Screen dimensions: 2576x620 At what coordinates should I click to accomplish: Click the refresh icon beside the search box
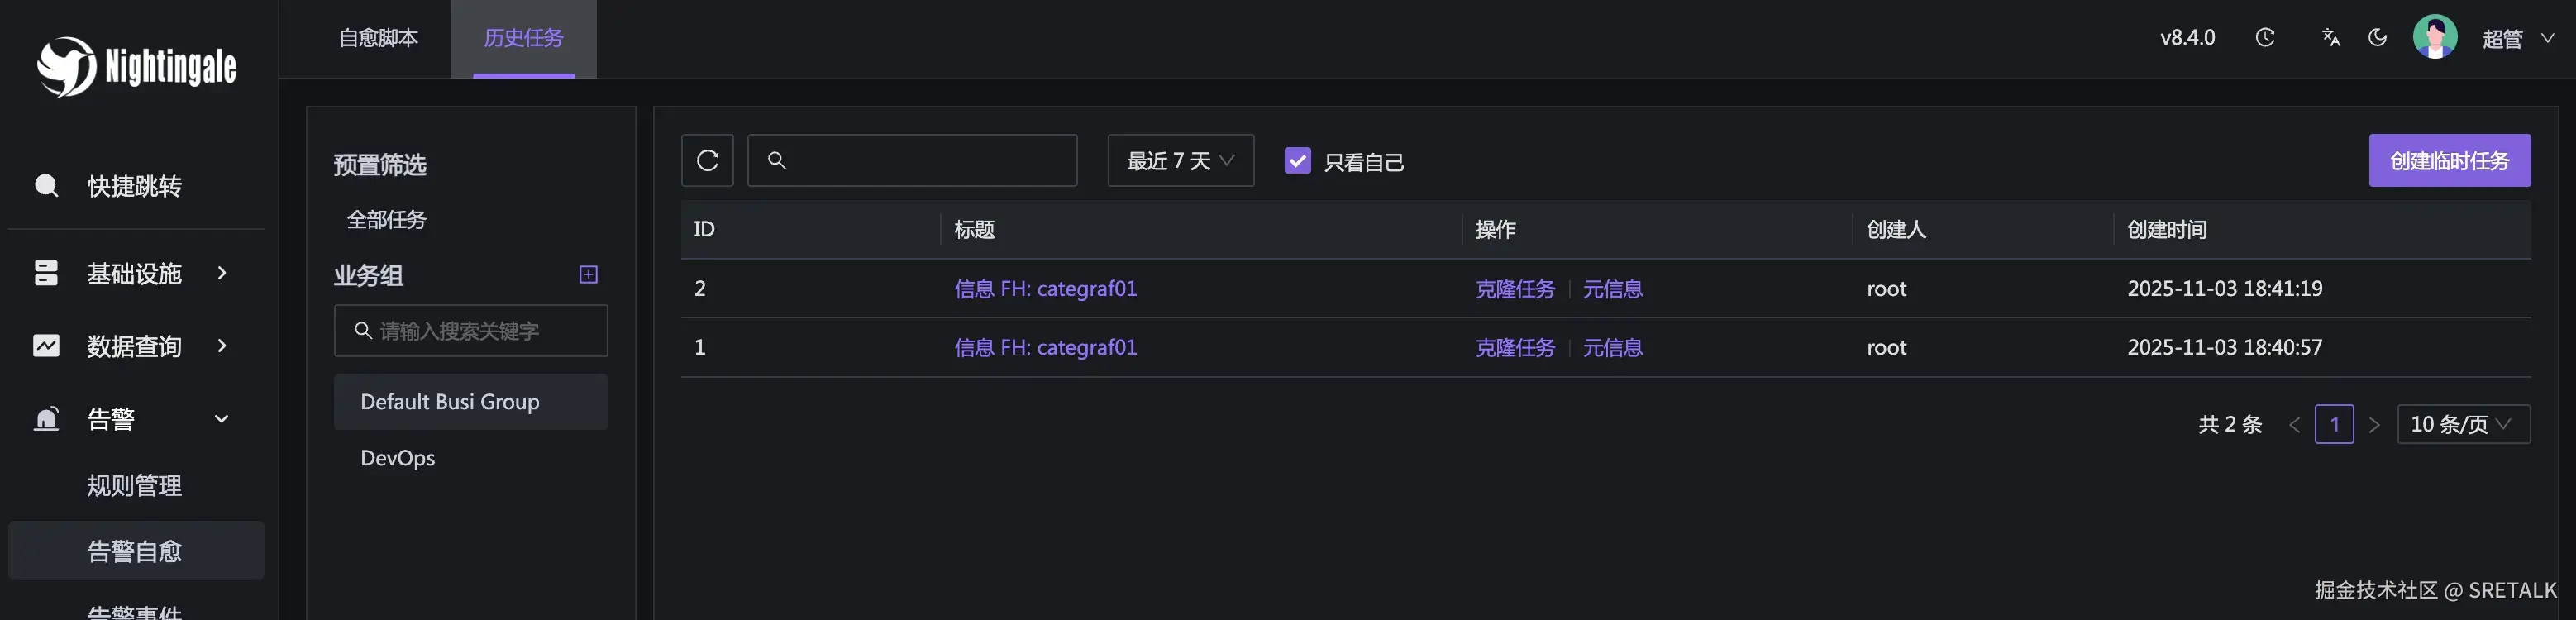coord(707,160)
